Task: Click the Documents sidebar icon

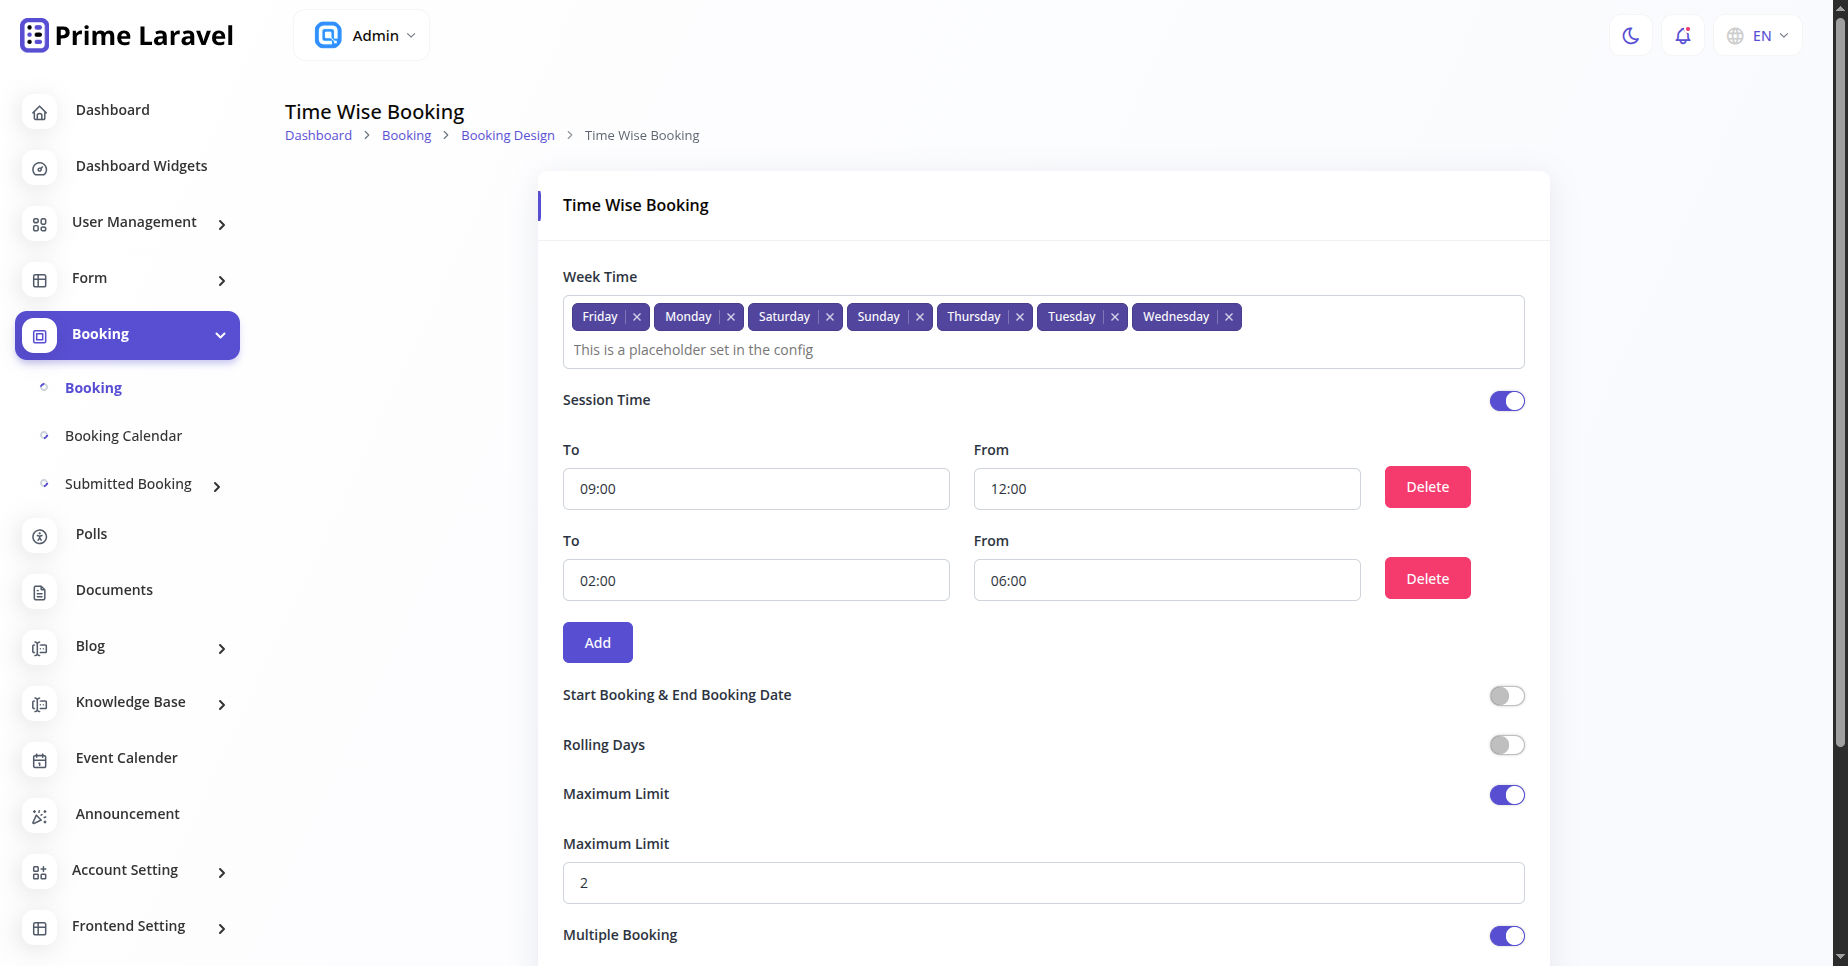Action: 40,593
